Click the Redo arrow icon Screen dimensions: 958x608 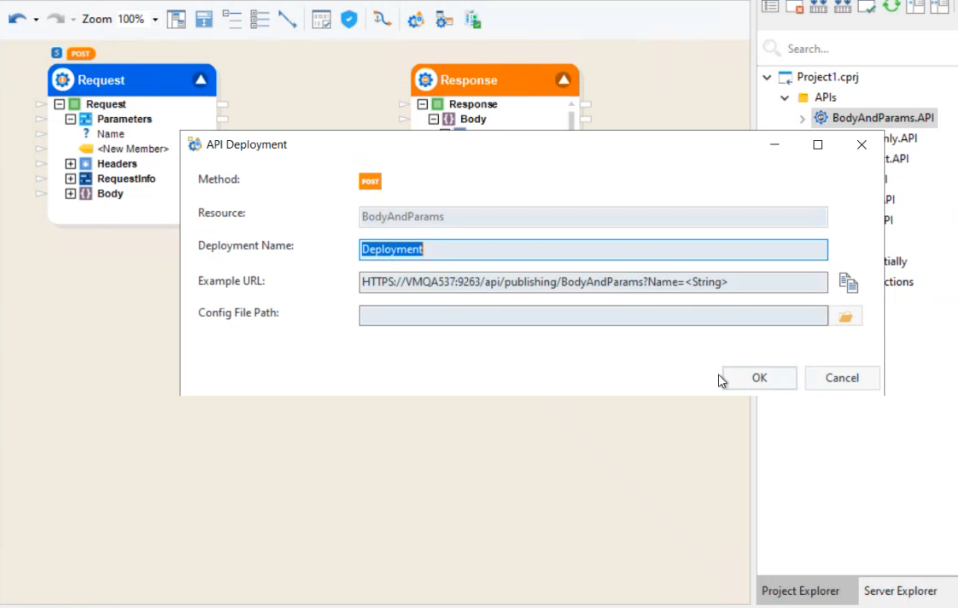[56, 19]
